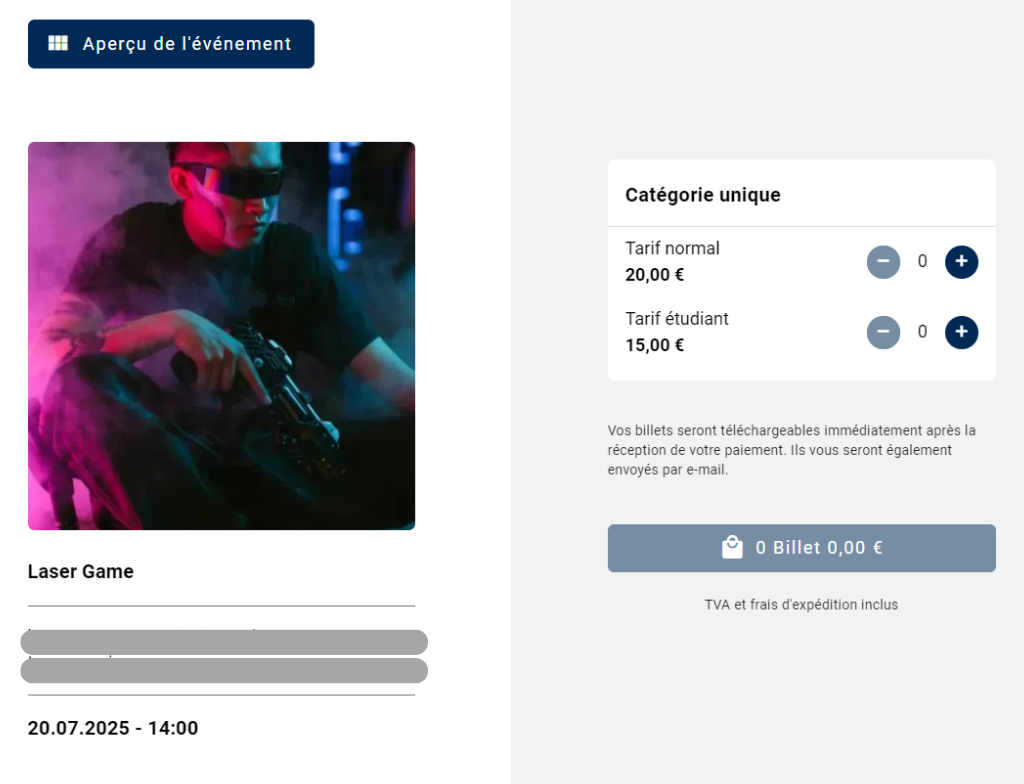Click the Tarif étudiant quantity value
Viewport: 1024px width, 784px height.
(x=922, y=332)
